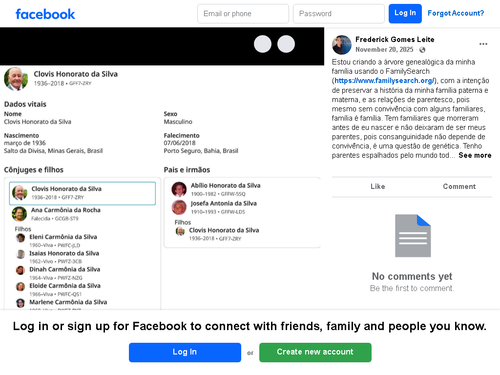The width and height of the screenshot is (500, 375).
Task: Select Clovis Honorato da Silva under Pais e irmãos
Action: point(224,230)
